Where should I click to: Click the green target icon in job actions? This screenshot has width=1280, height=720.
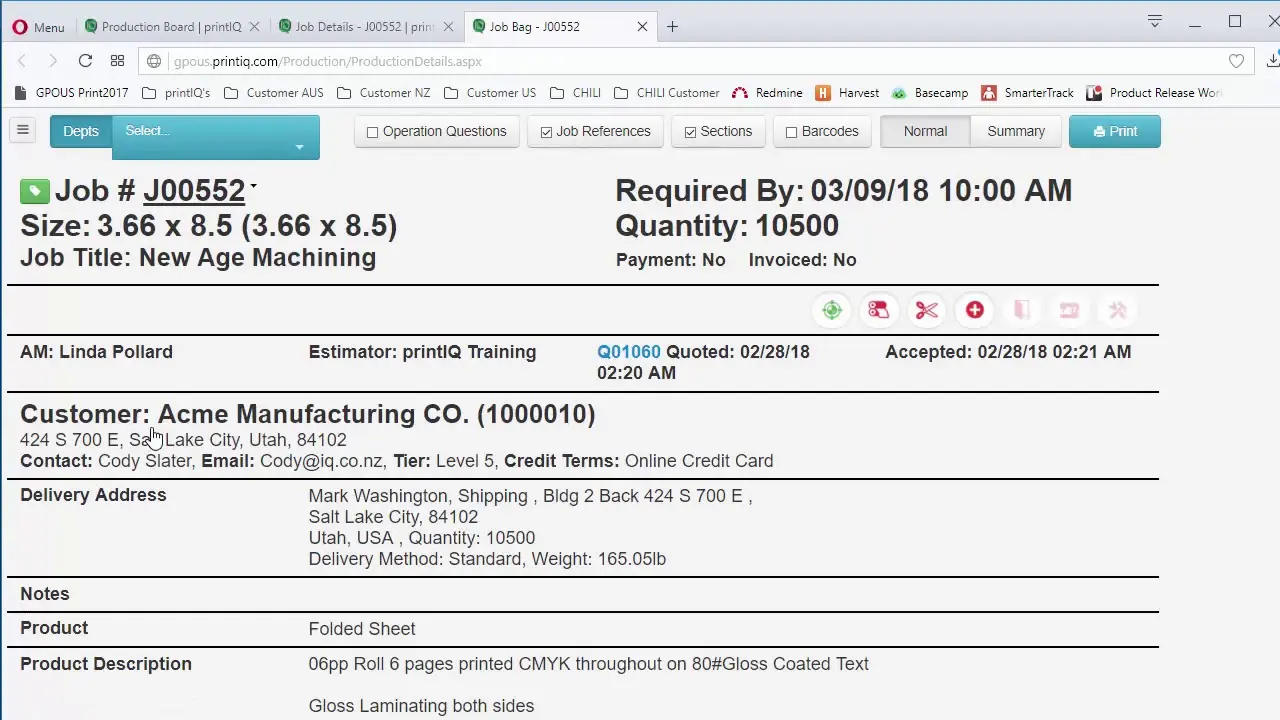pos(832,311)
